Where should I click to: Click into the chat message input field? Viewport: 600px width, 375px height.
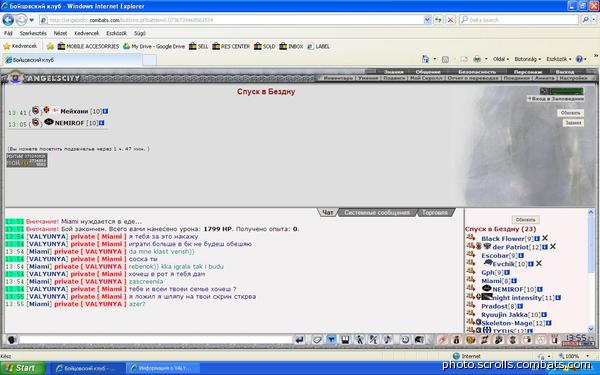click(155, 340)
